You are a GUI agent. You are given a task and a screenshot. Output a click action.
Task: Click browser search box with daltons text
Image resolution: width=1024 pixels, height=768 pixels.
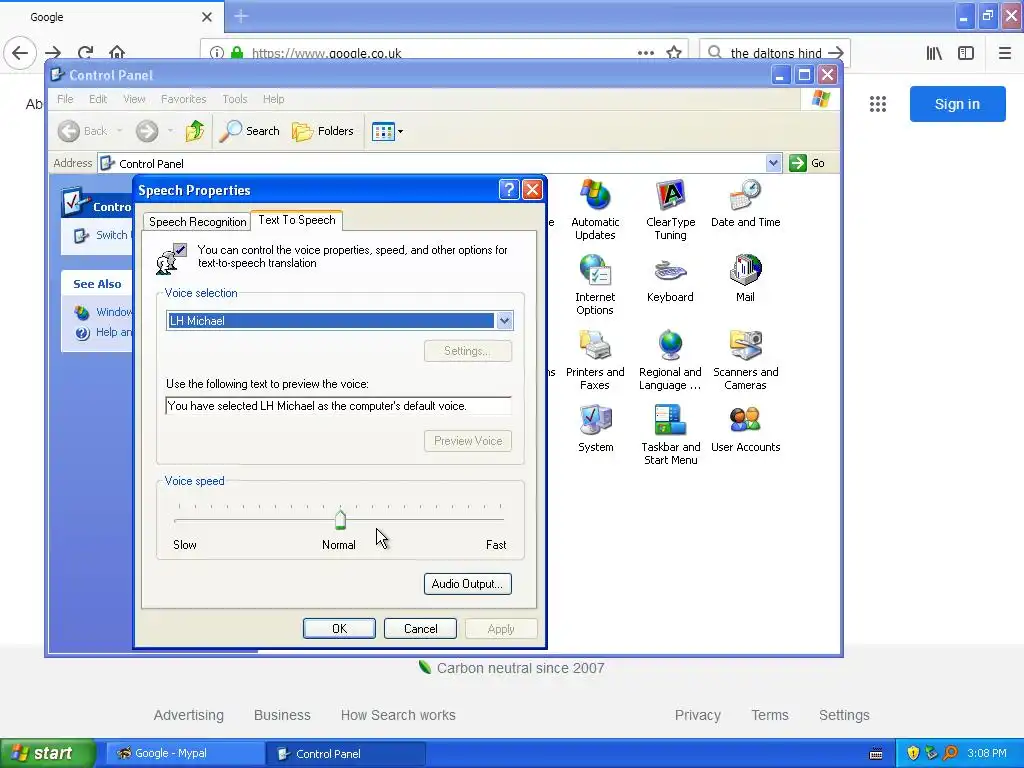775,53
